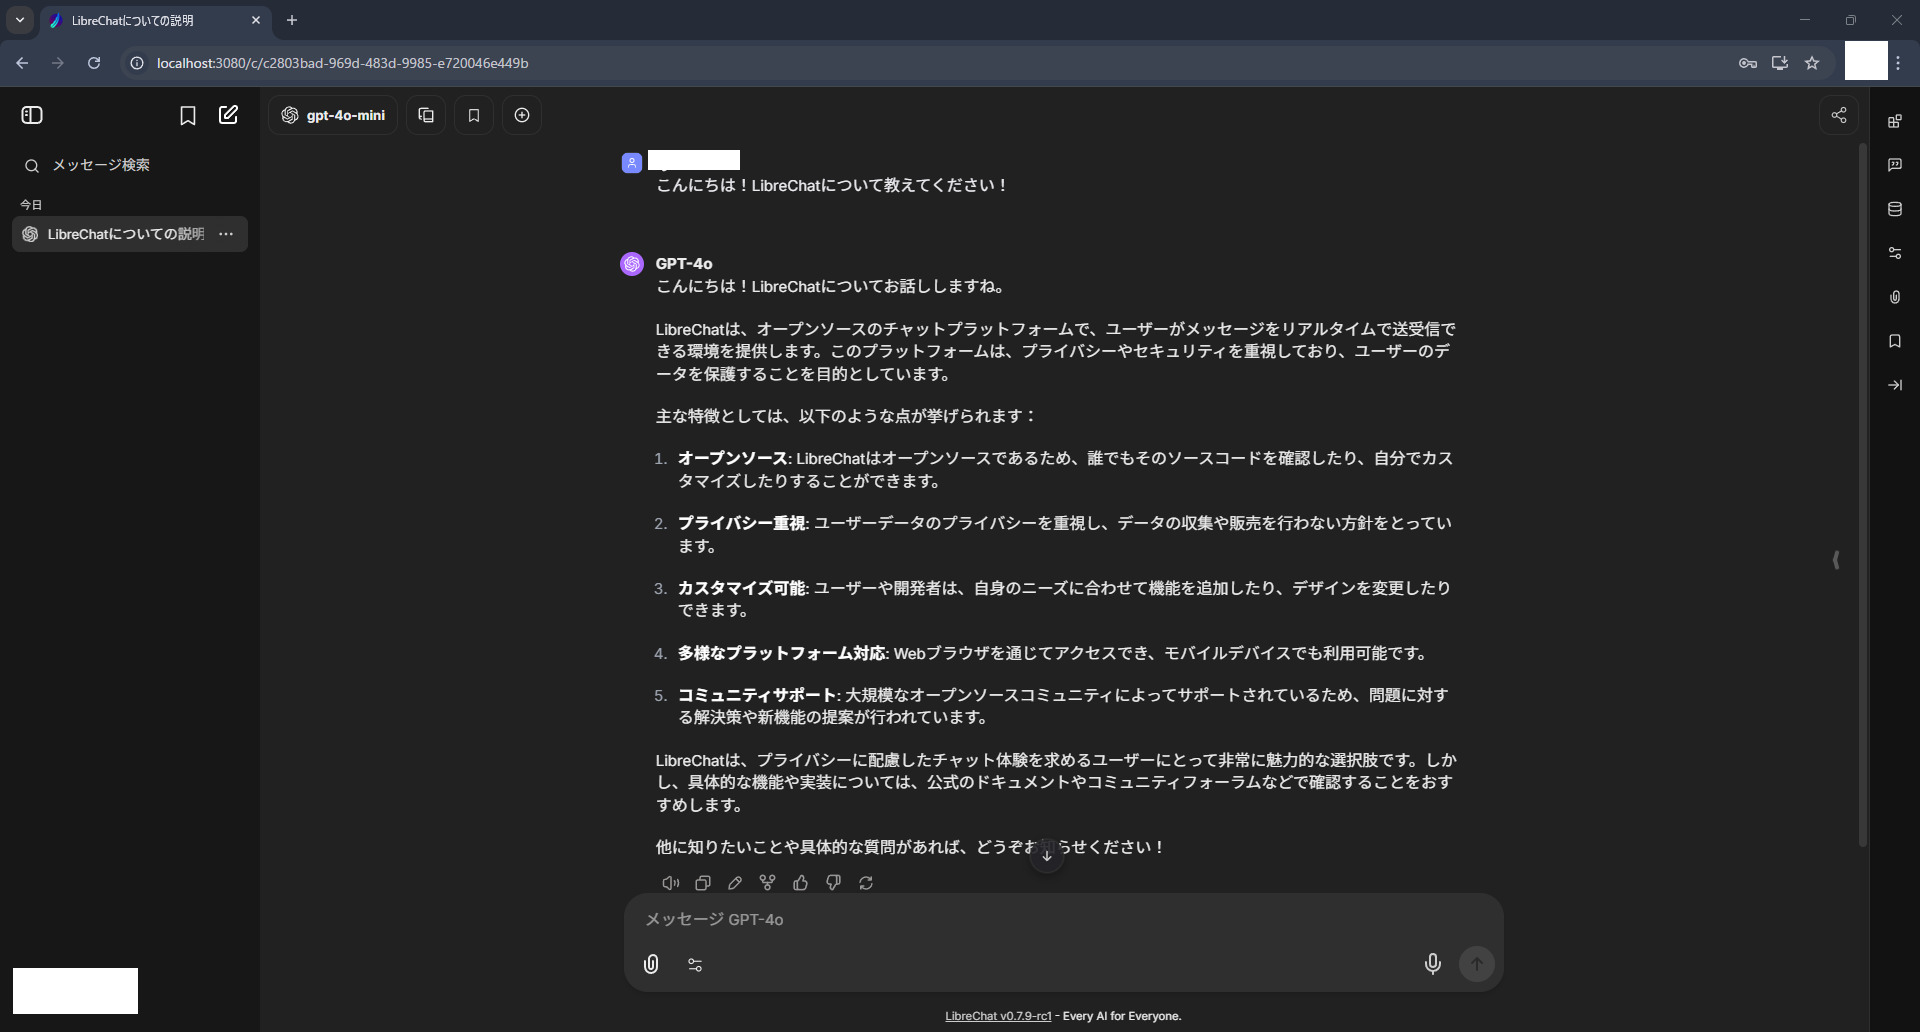Viewport: 1920px width, 1032px height.
Task: Click bookmark icon in chat header toolbar
Action: pos(474,115)
